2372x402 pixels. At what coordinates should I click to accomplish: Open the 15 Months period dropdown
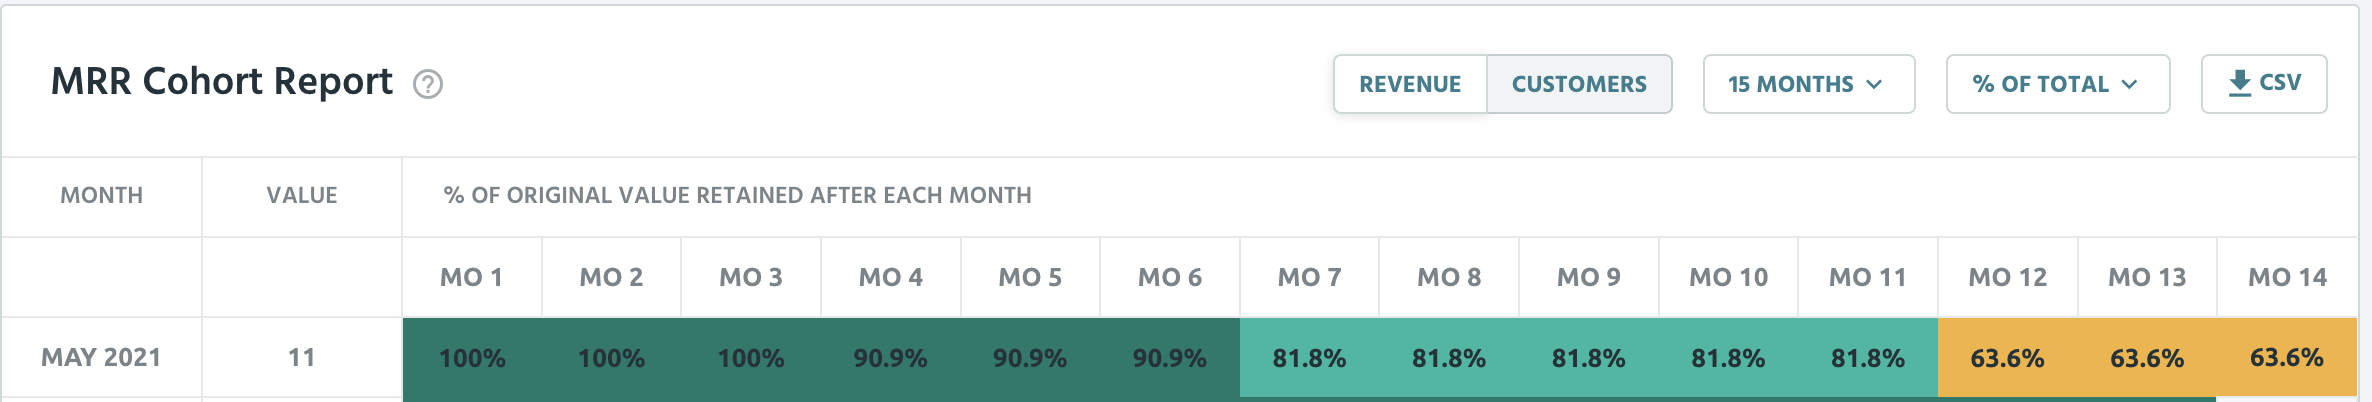click(x=1809, y=84)
